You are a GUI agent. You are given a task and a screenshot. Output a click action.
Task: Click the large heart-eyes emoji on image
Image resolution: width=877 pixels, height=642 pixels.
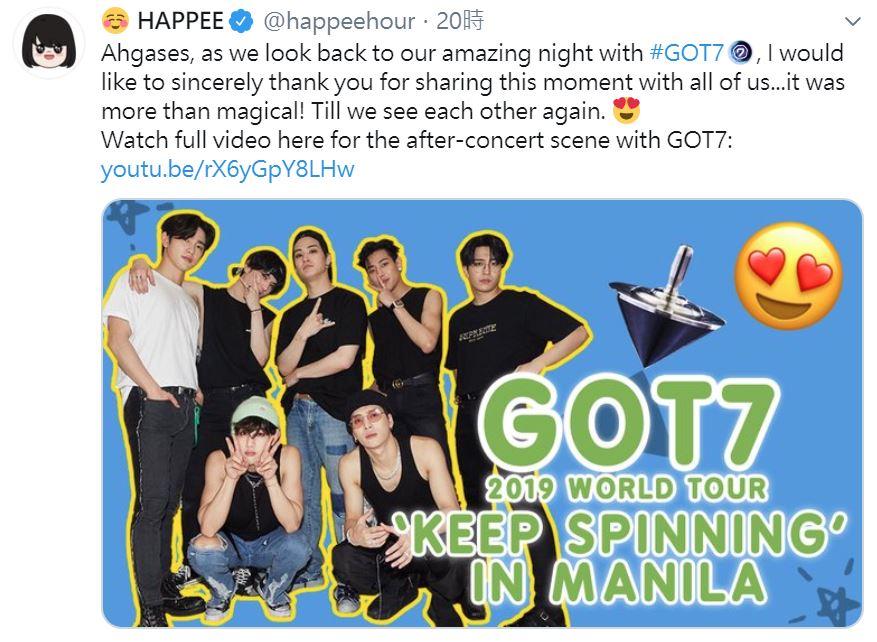click(x=788, y=276)
